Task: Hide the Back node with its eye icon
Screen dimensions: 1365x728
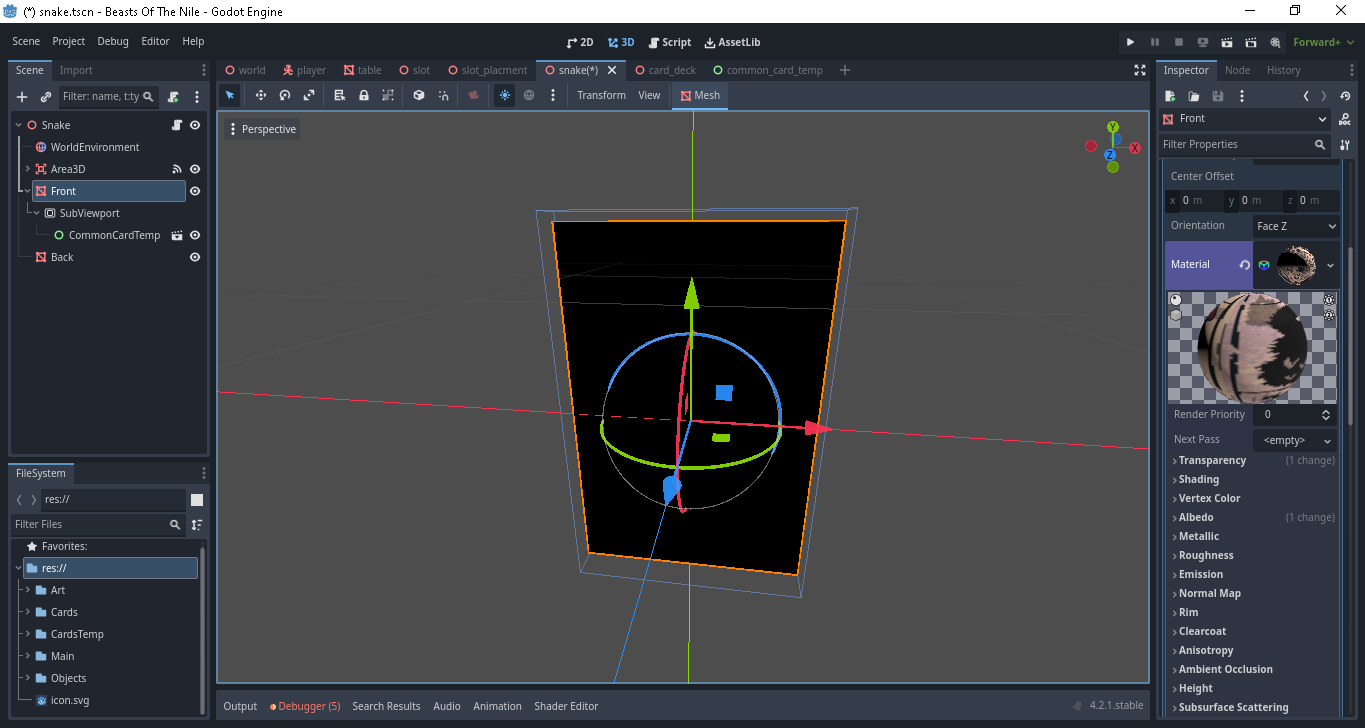Action: pos(195,257)
